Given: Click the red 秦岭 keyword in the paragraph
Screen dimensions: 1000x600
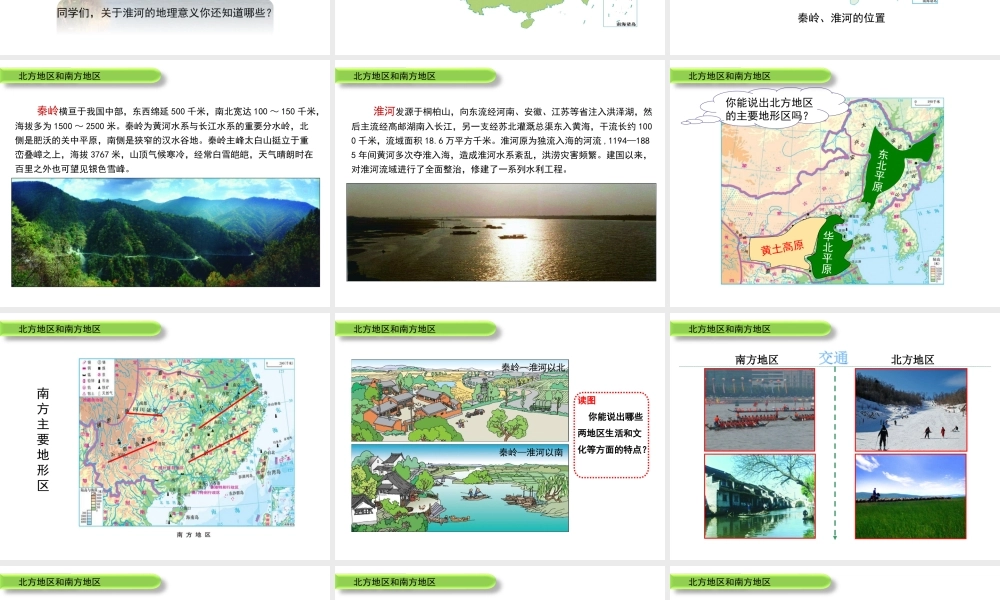Looking at the screenshot, I should pyautogui.click(x=47, y=110).
